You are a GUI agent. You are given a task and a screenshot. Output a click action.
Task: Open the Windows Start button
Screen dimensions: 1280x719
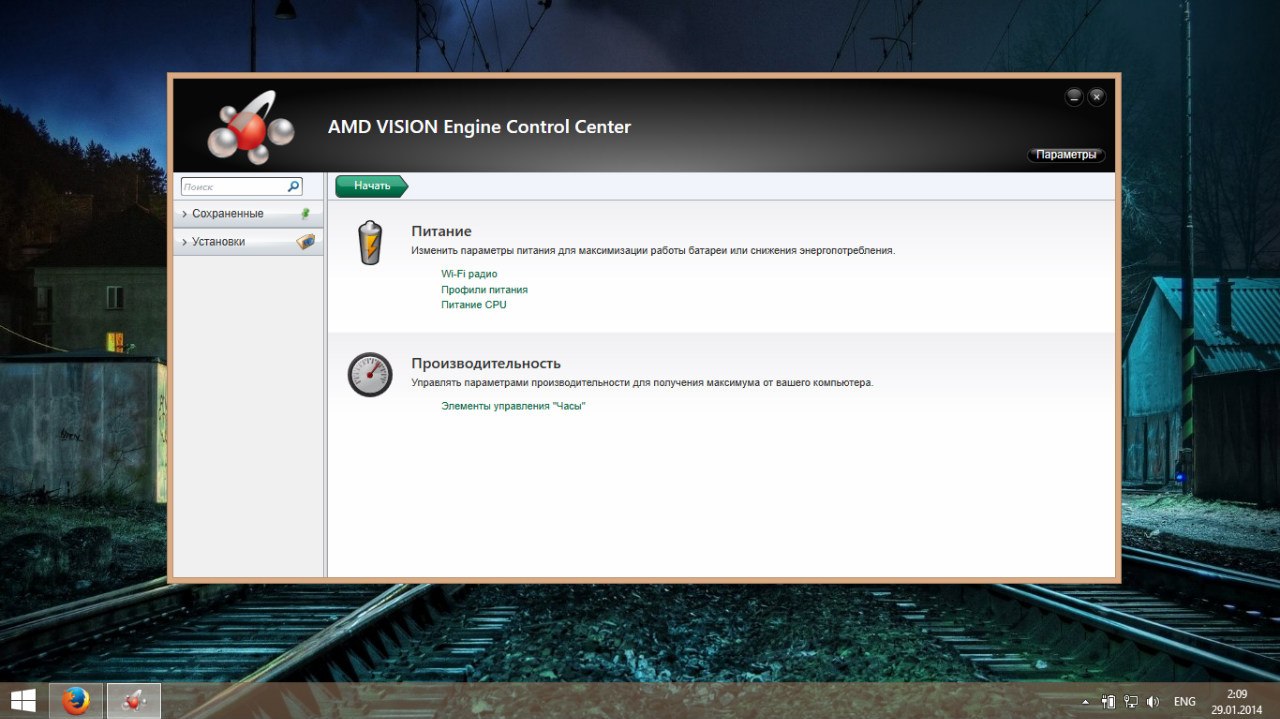pyautogui.click(x=23, y=701)
